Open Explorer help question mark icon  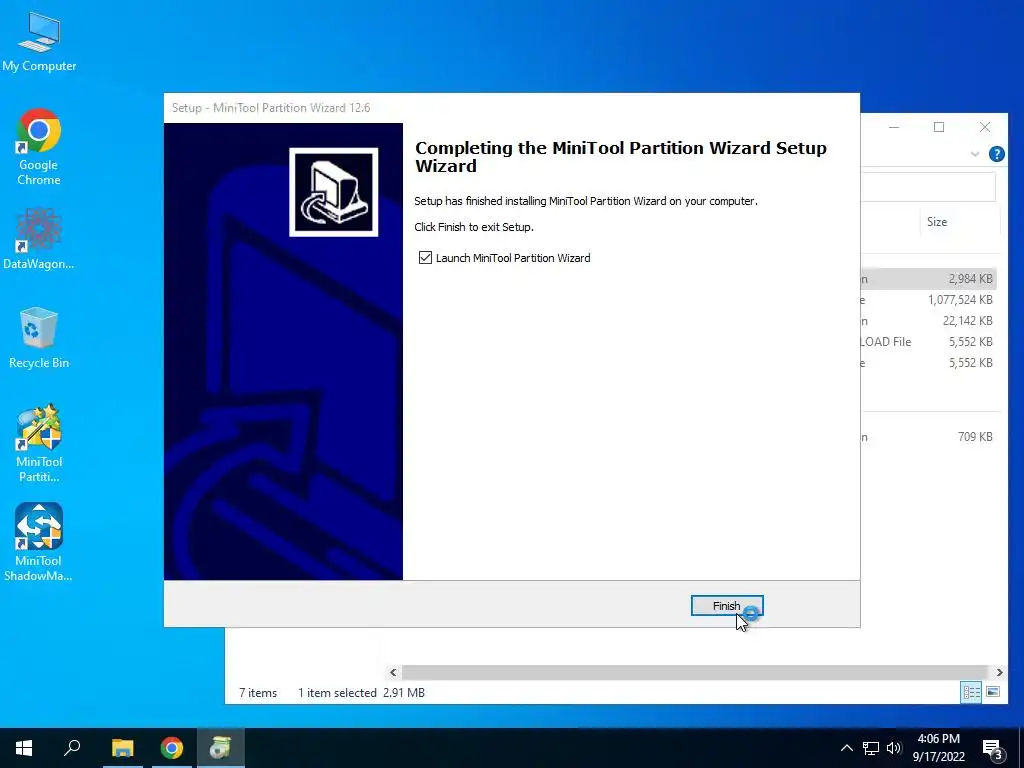pyautogui.click(x=997, y=154)
